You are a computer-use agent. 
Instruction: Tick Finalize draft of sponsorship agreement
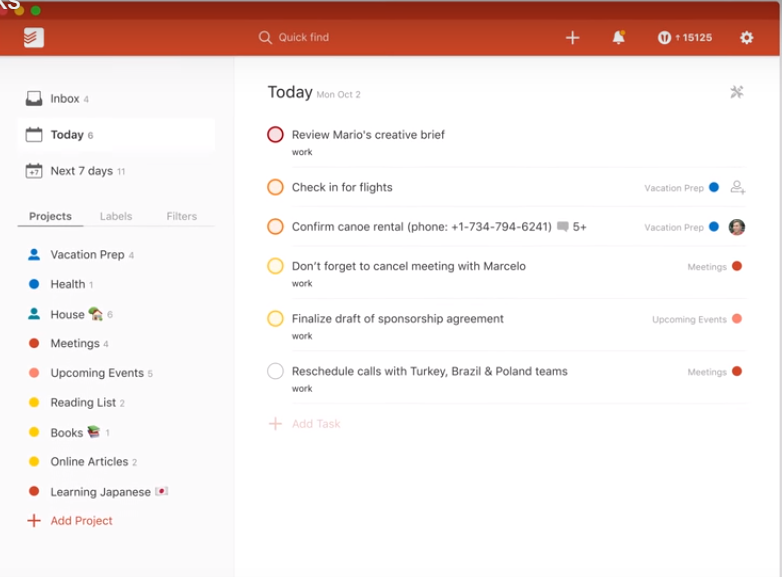pyautogui.click(x=275, y=318)
